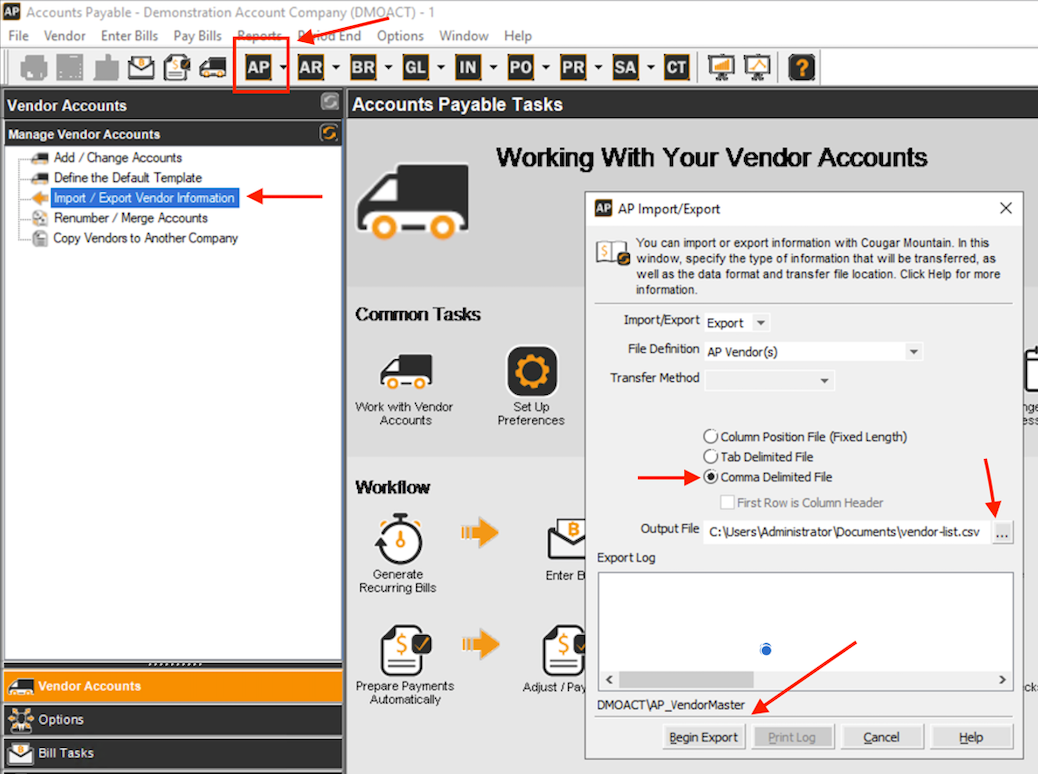
Task: Click the Export Log horizontal scrollbar thumb
Action: [x=686, y=679]
